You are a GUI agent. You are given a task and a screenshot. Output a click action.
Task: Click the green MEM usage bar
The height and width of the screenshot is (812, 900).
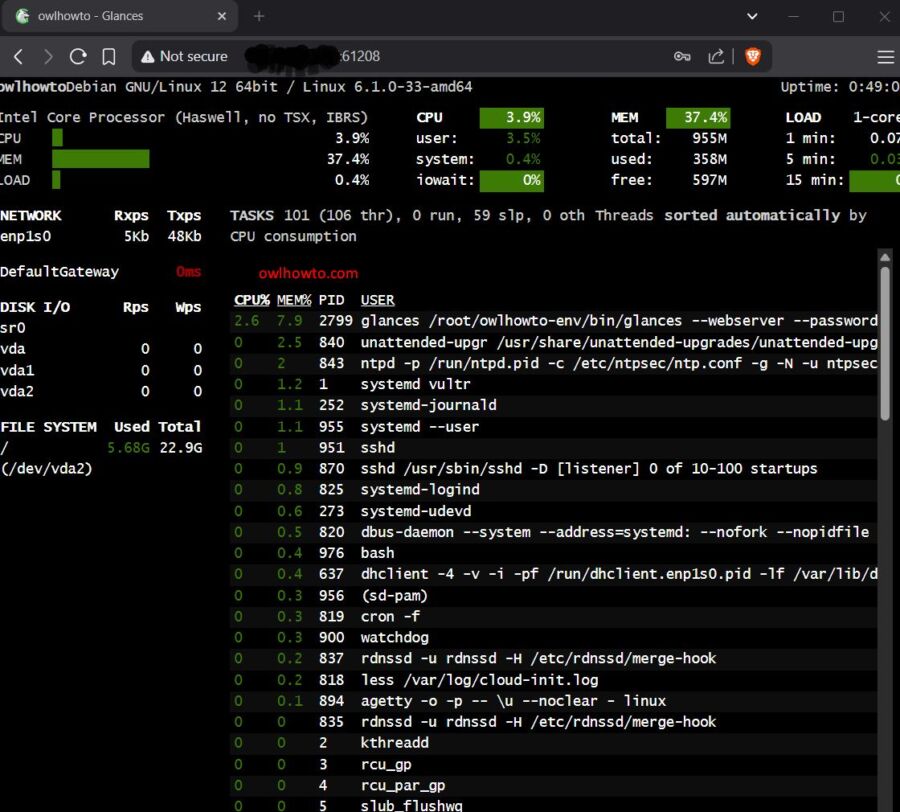100,159
